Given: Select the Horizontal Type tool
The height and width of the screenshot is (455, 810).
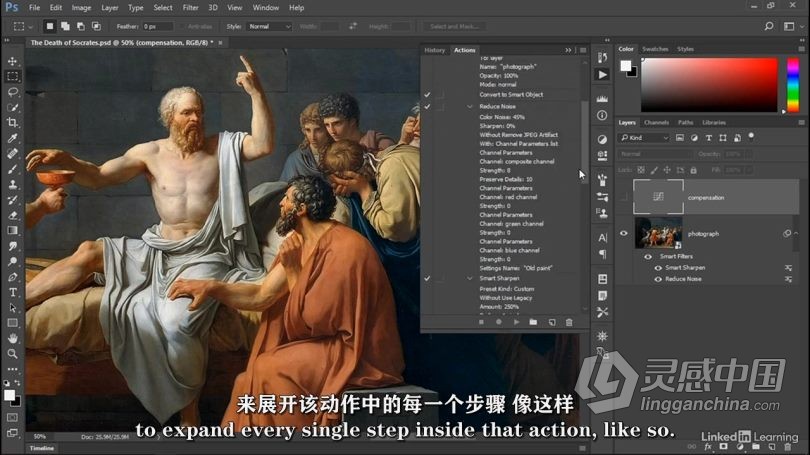Looking at the screenshot, I should [x=12, y=292].
